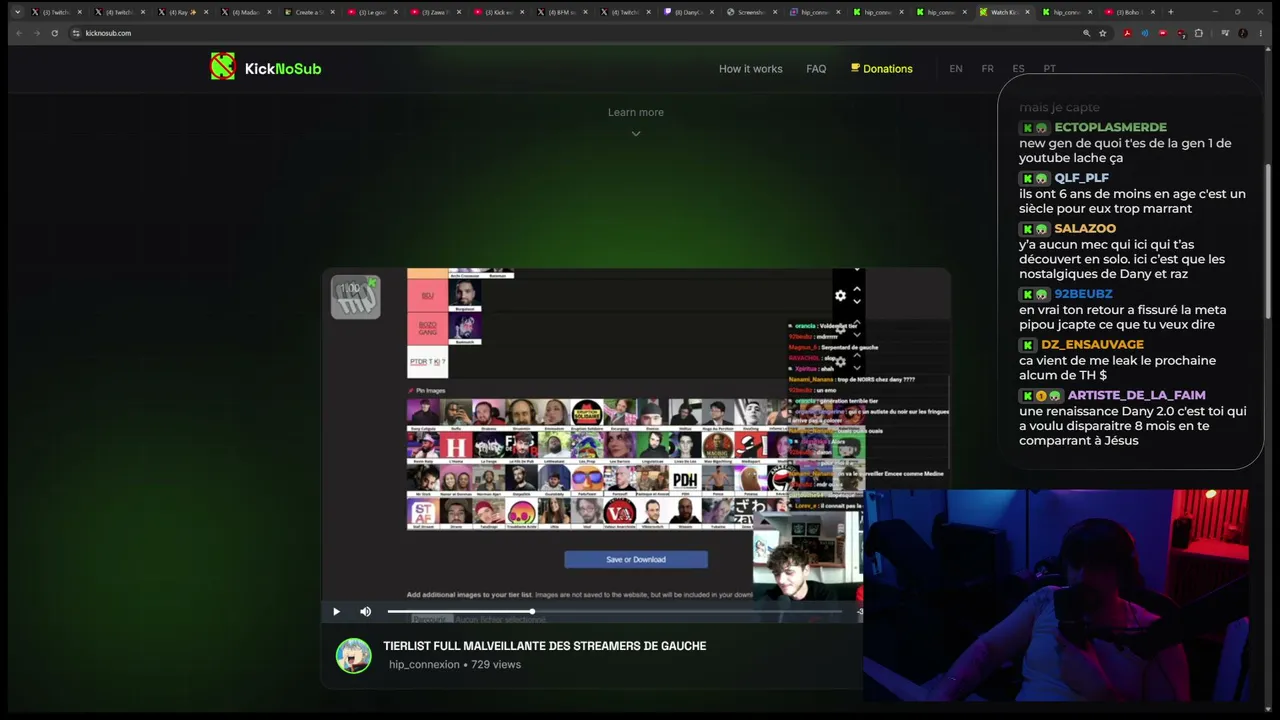Viewport: 1280px width, 720px height.
Task: Expand the Learn more chevron
Action: 636,133
